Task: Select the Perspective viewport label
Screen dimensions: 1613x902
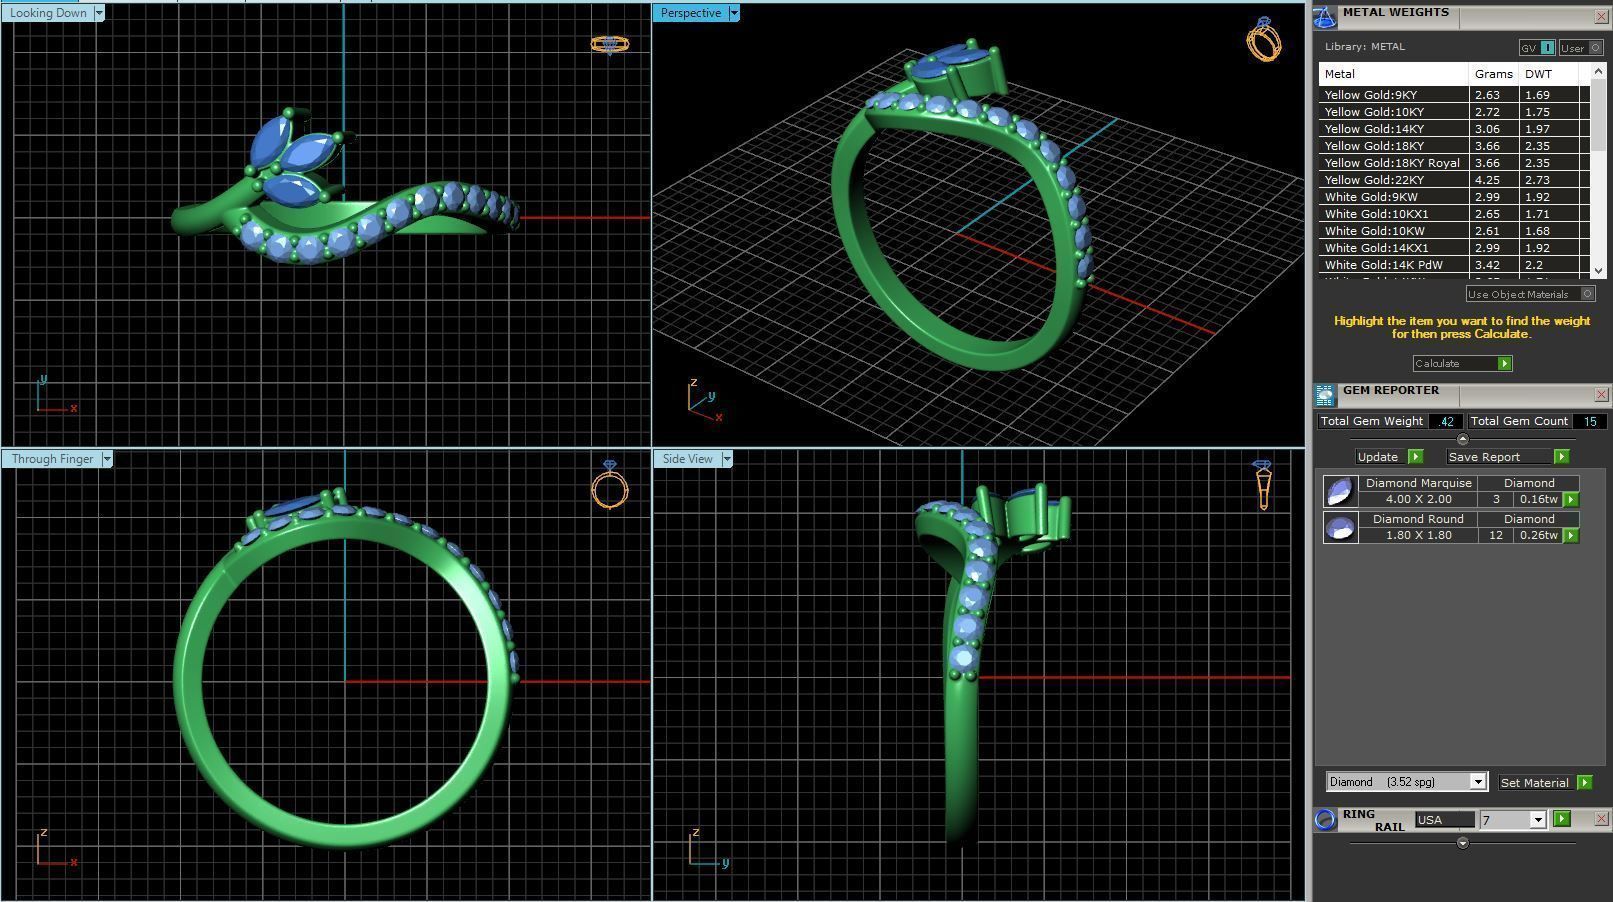Action: point(691,13)
